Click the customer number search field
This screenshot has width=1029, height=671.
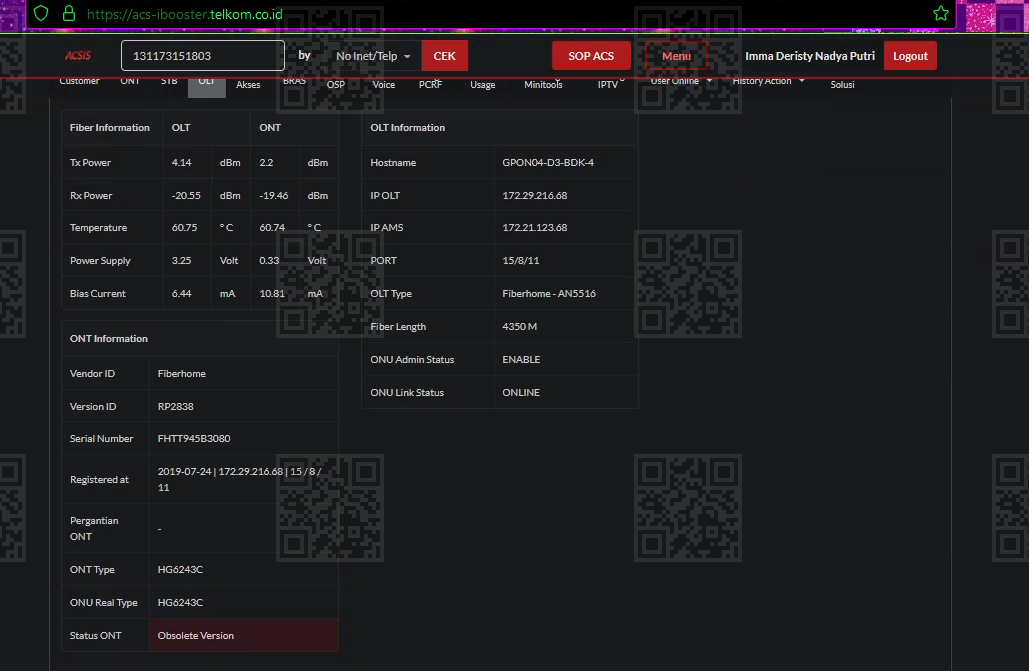point(203,56)
